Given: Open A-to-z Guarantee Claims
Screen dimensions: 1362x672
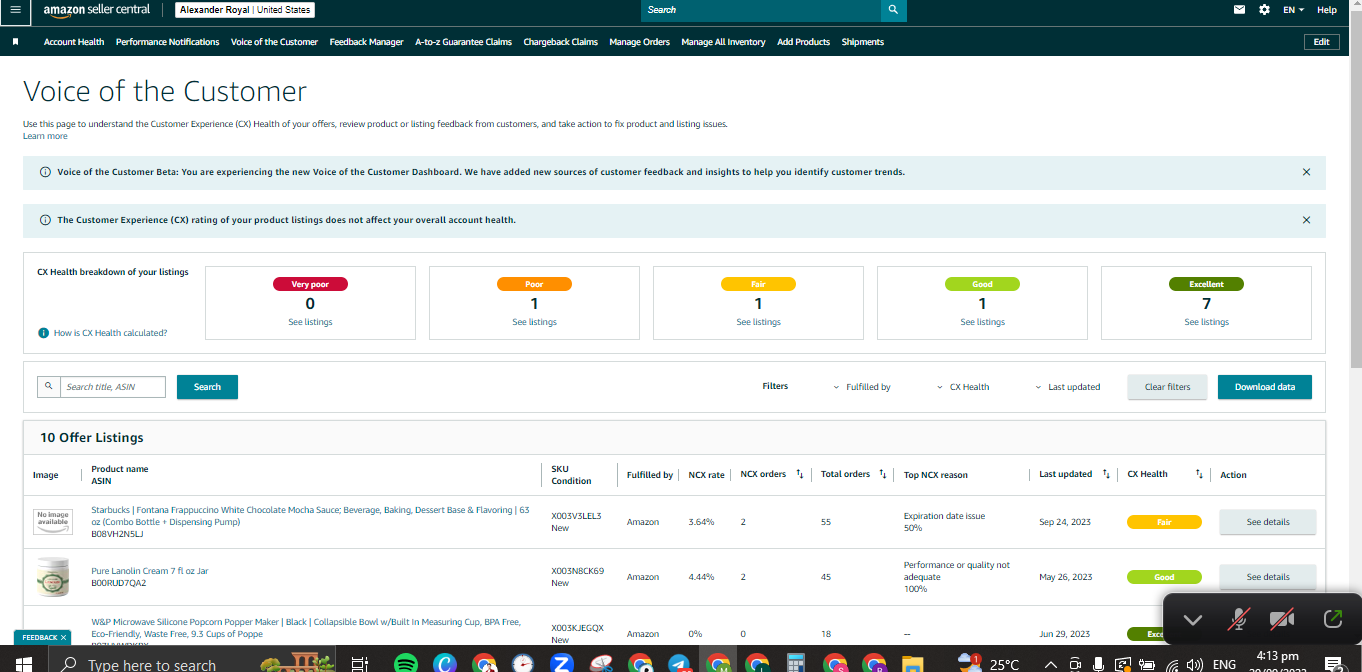Looking at the screenshot, I should (463, 42).
